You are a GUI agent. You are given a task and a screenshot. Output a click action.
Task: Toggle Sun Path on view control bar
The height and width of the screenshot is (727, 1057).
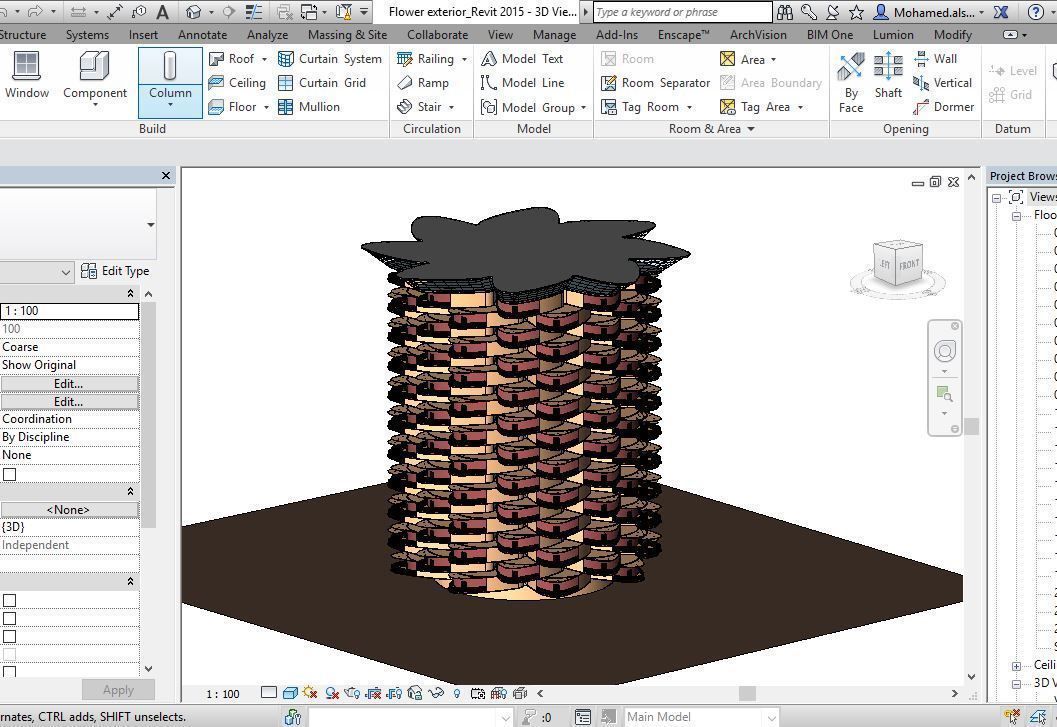(x=310, y=693)
